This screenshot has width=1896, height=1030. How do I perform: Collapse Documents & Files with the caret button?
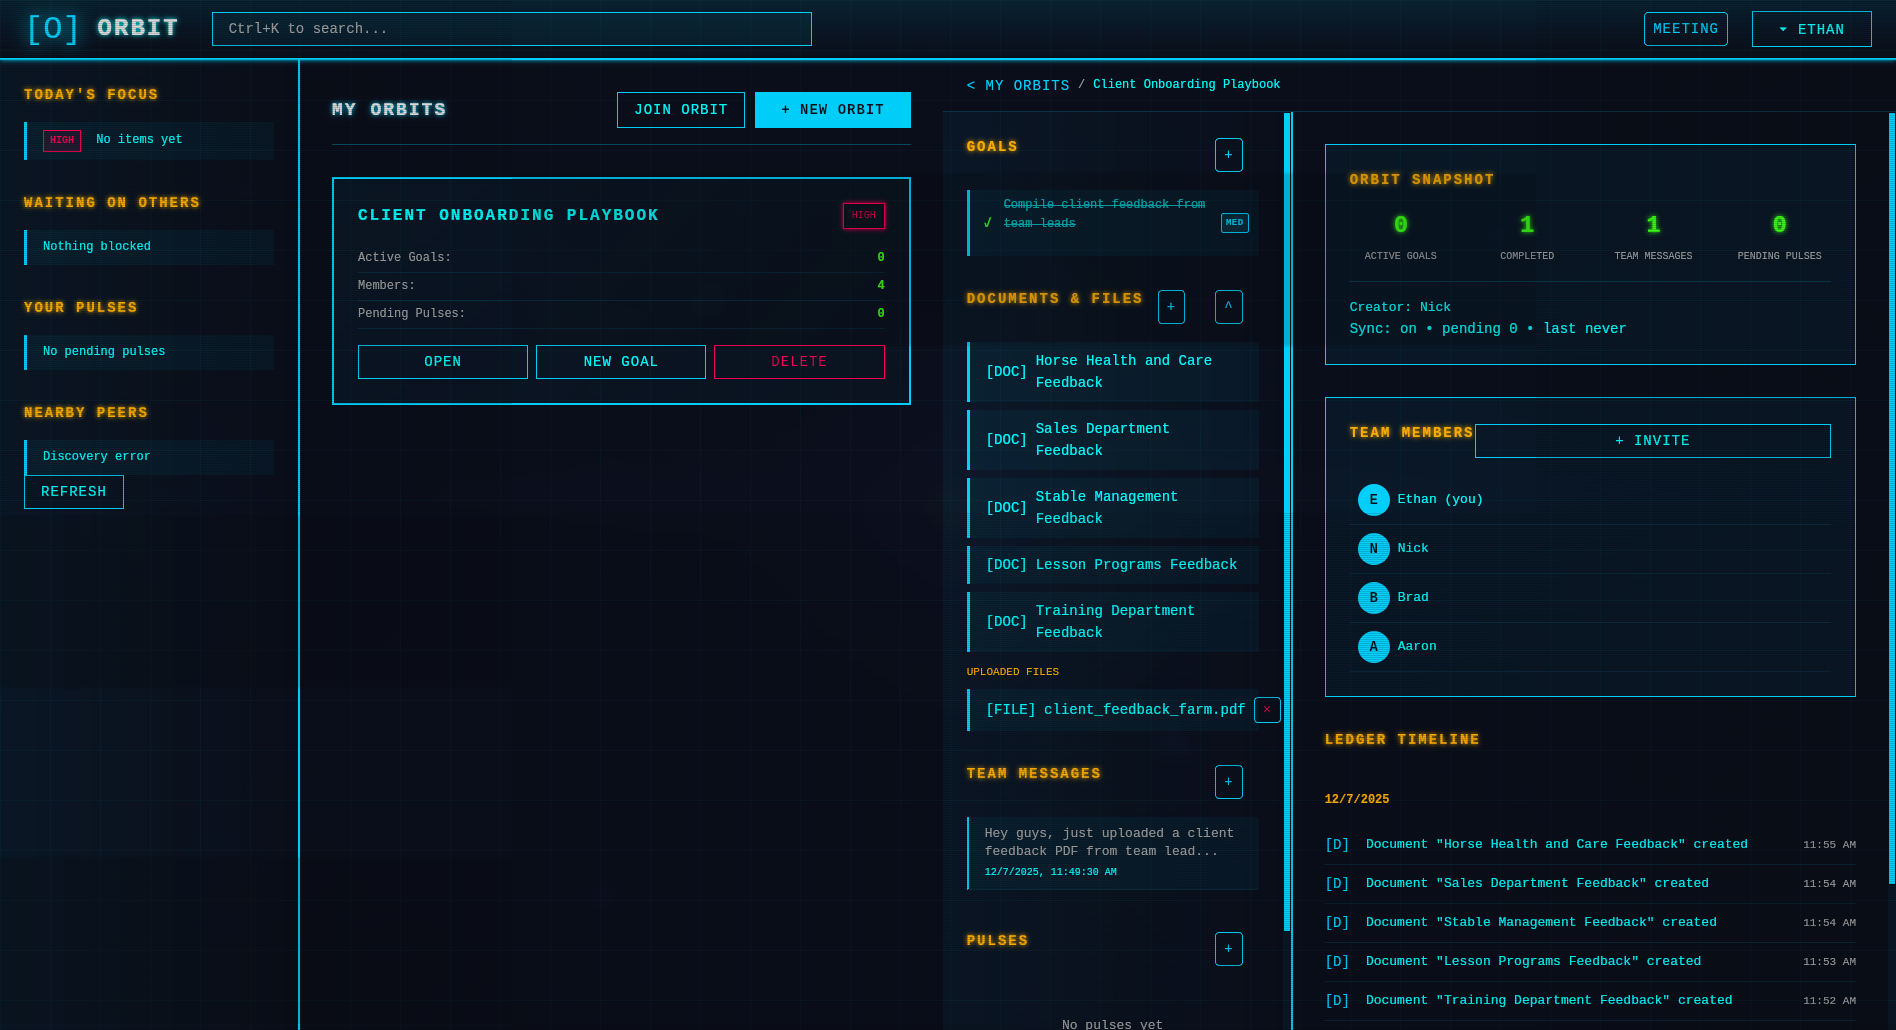pos(1229,307)
